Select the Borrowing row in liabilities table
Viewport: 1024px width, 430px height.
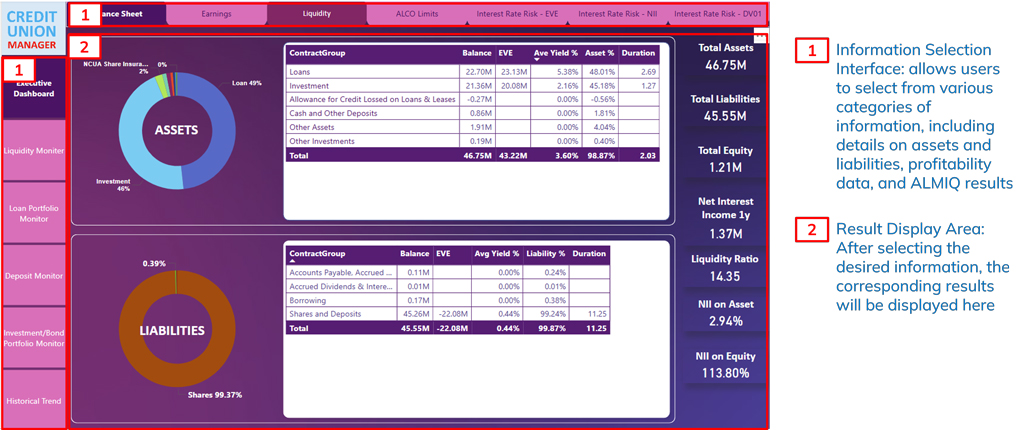[x=447, y=300]
